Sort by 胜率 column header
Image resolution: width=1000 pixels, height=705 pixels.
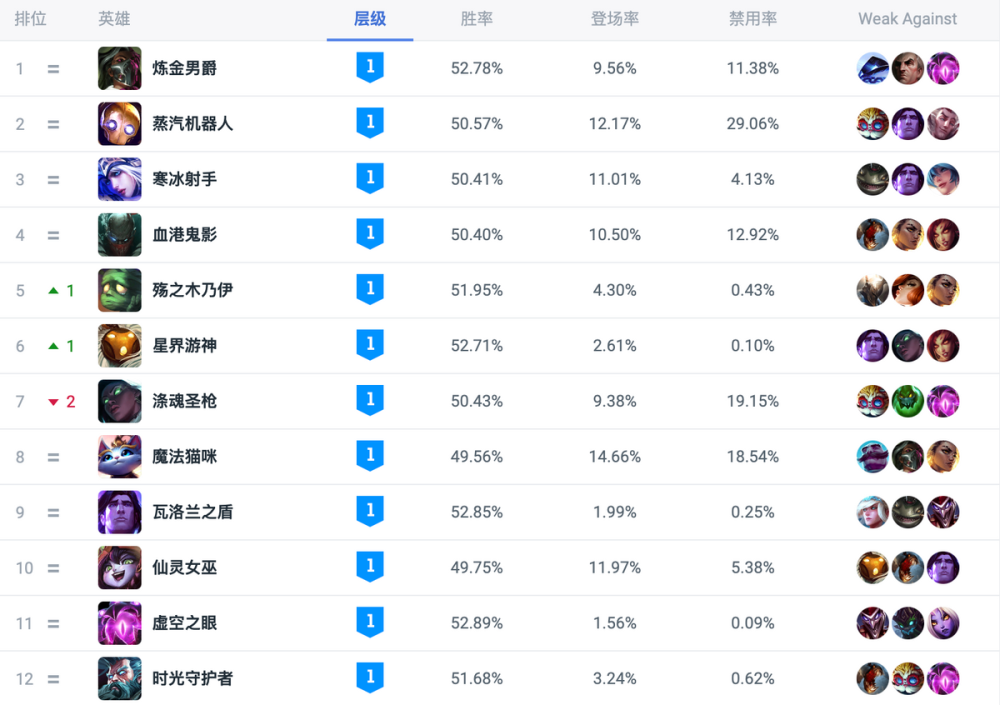point(477,19)
